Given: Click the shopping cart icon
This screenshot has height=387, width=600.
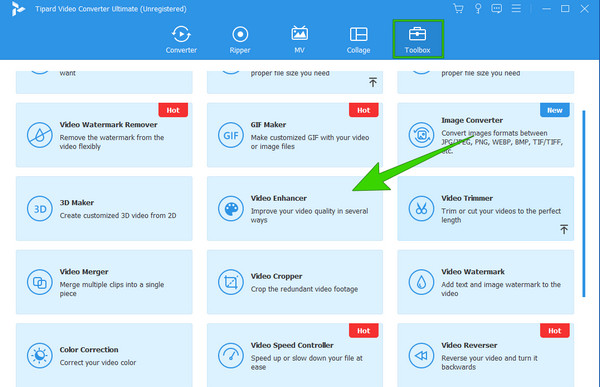Looking at the screenshot, I should (x=458, y=8).
